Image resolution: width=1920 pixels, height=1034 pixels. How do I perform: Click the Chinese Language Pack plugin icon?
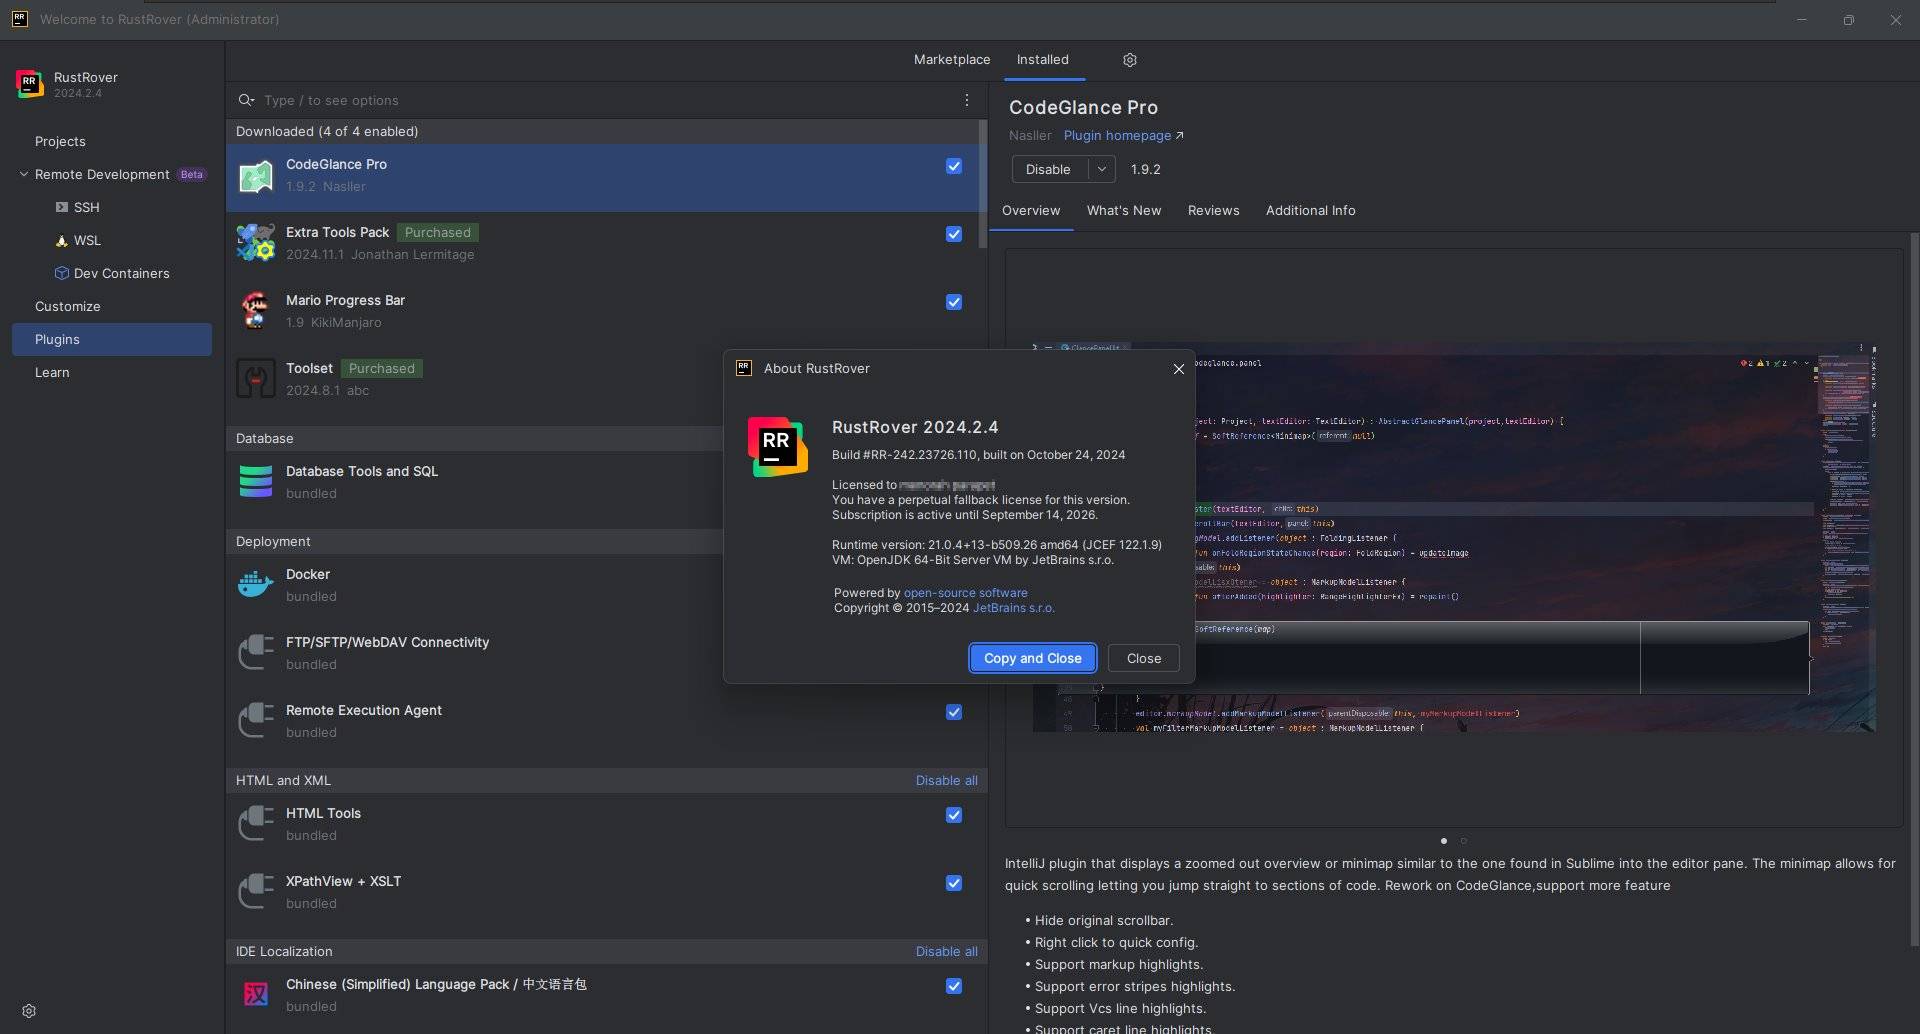256,994
